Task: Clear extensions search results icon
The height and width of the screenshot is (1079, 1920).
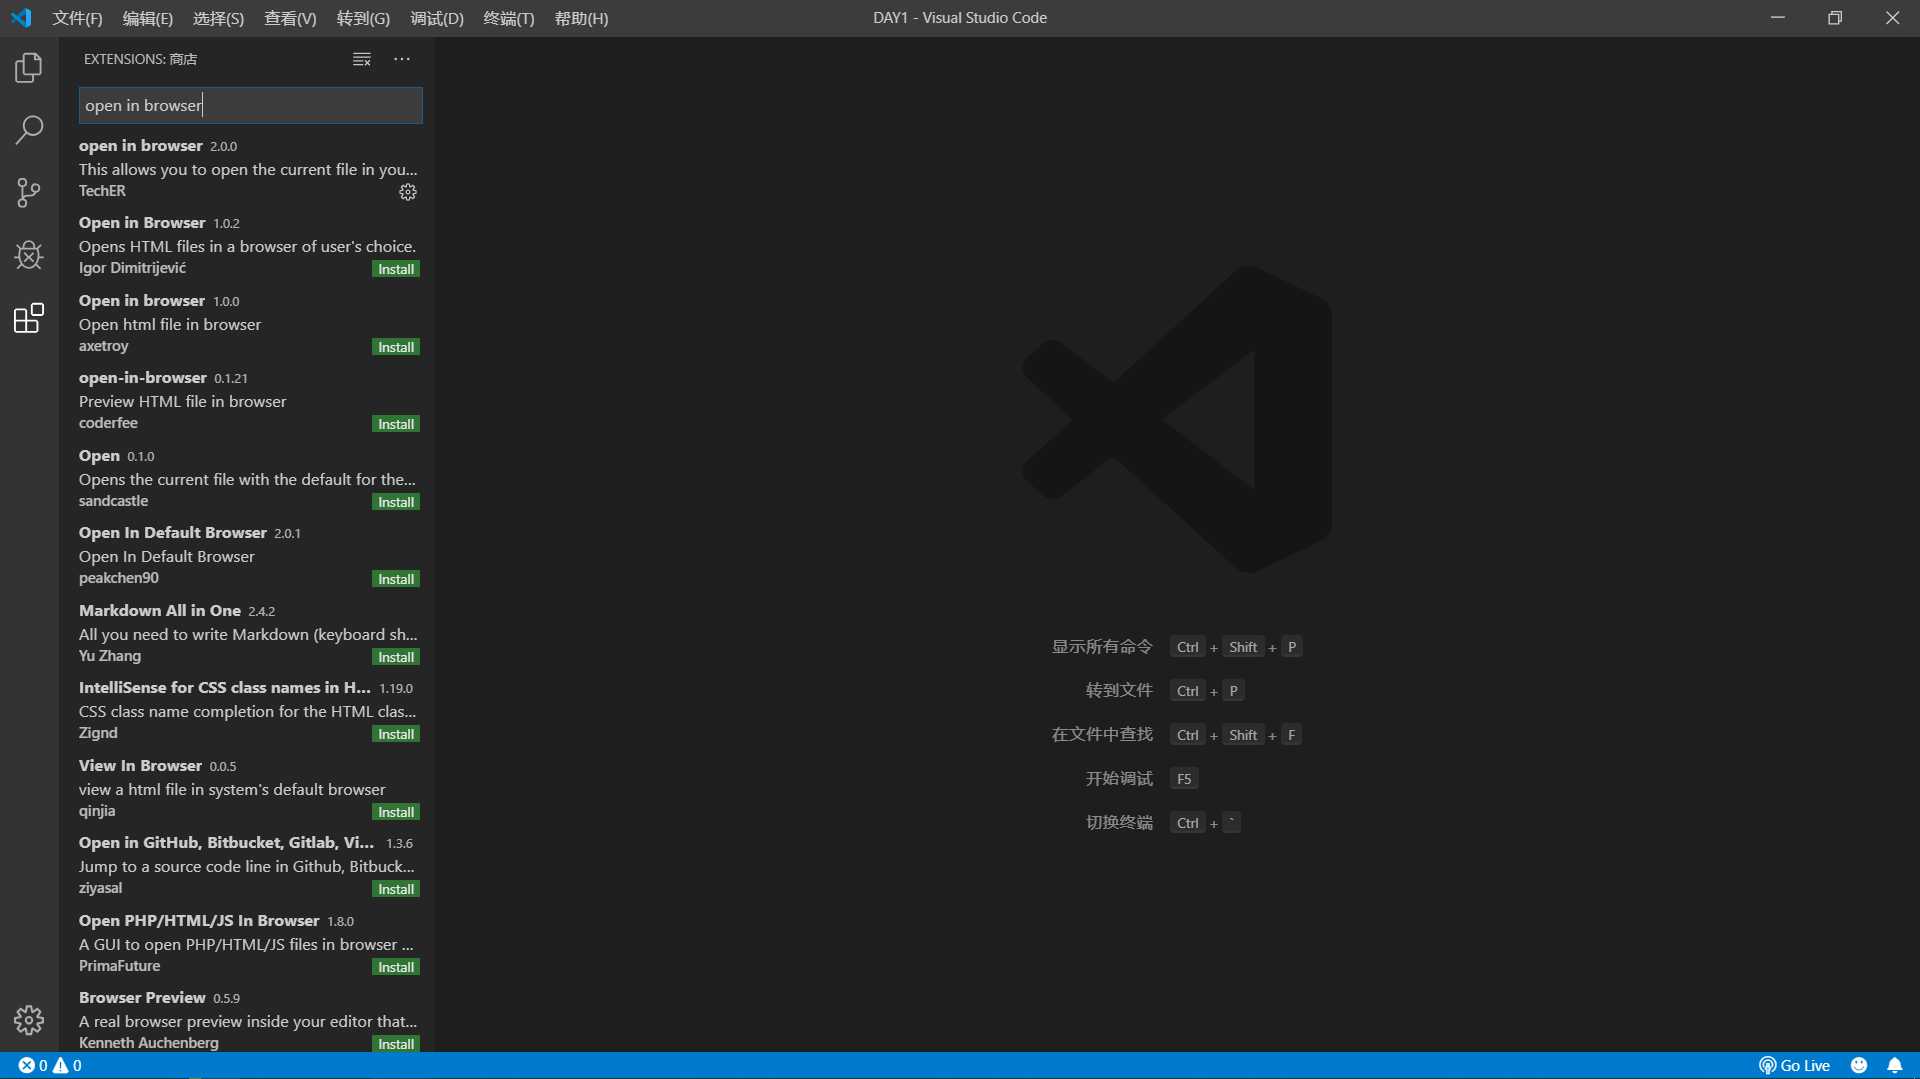Action: pyautogui.click(x=362, y=60)
